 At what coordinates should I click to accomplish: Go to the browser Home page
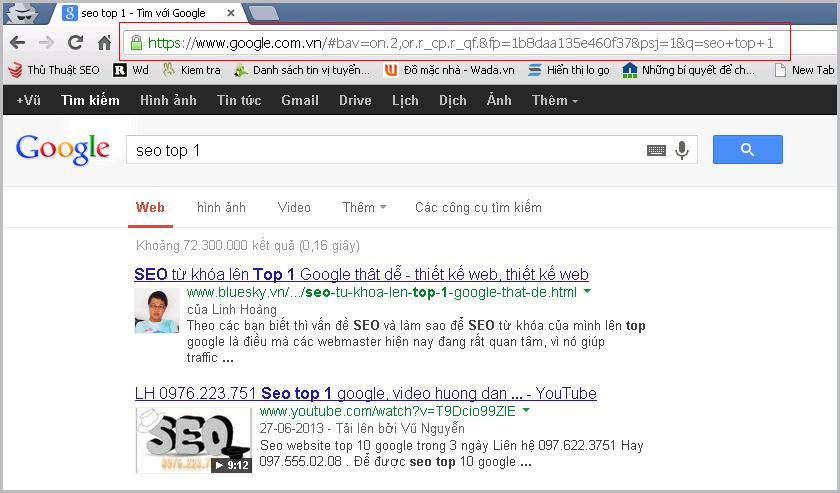point(105,42)
